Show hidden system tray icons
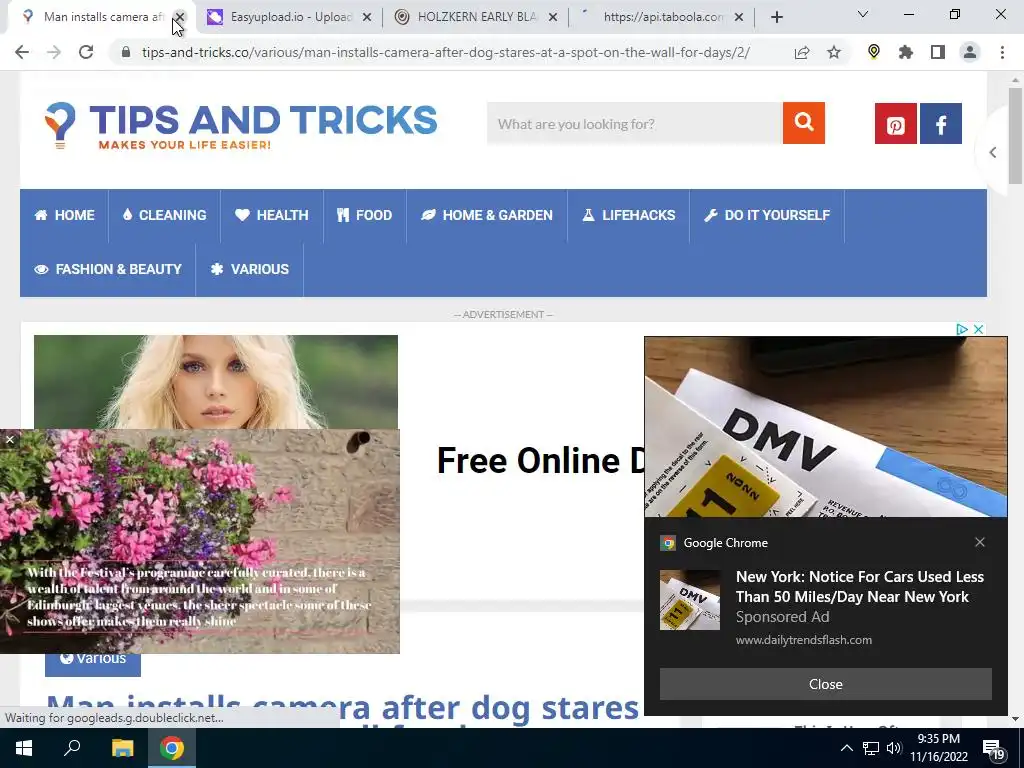The height and width of the screenshot is (768, 1024). tap(846, 748)
